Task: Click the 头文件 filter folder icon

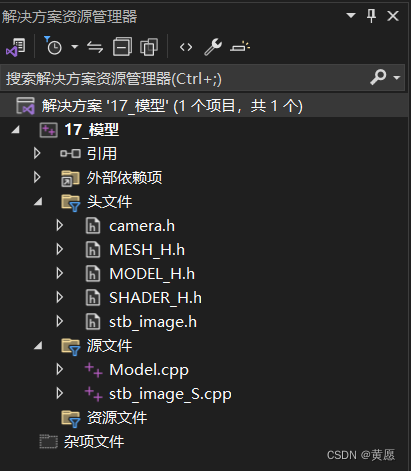Action: click(x=71, y=203)
